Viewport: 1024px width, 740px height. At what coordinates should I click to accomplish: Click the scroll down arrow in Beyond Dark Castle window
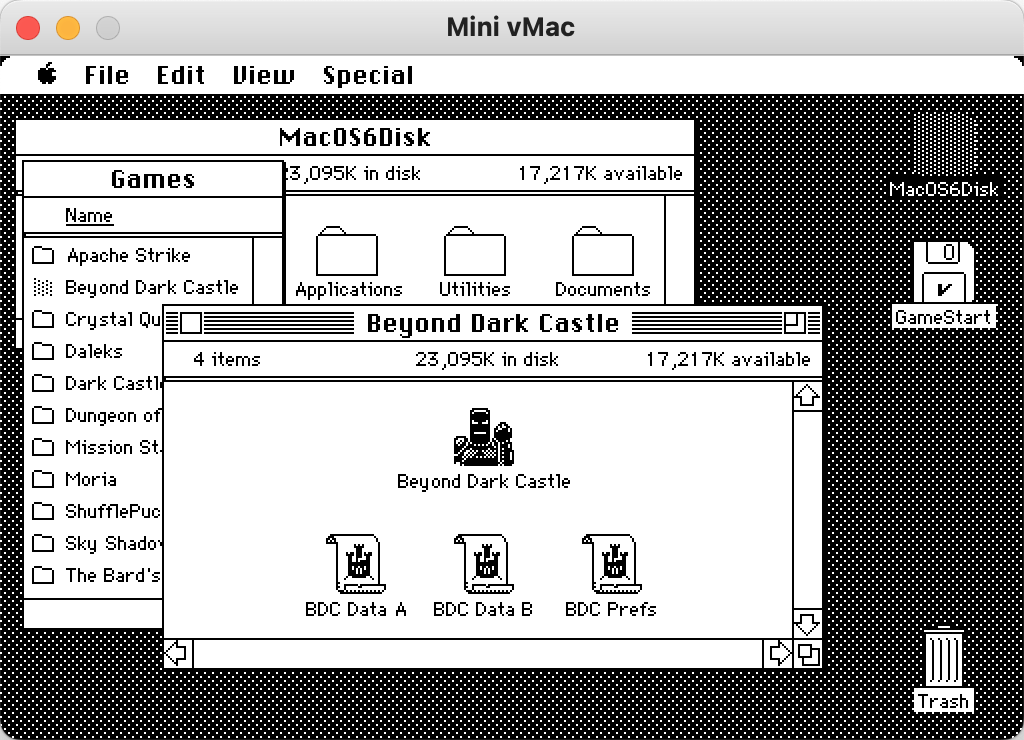pyautogui.click(x=807, y=624)
